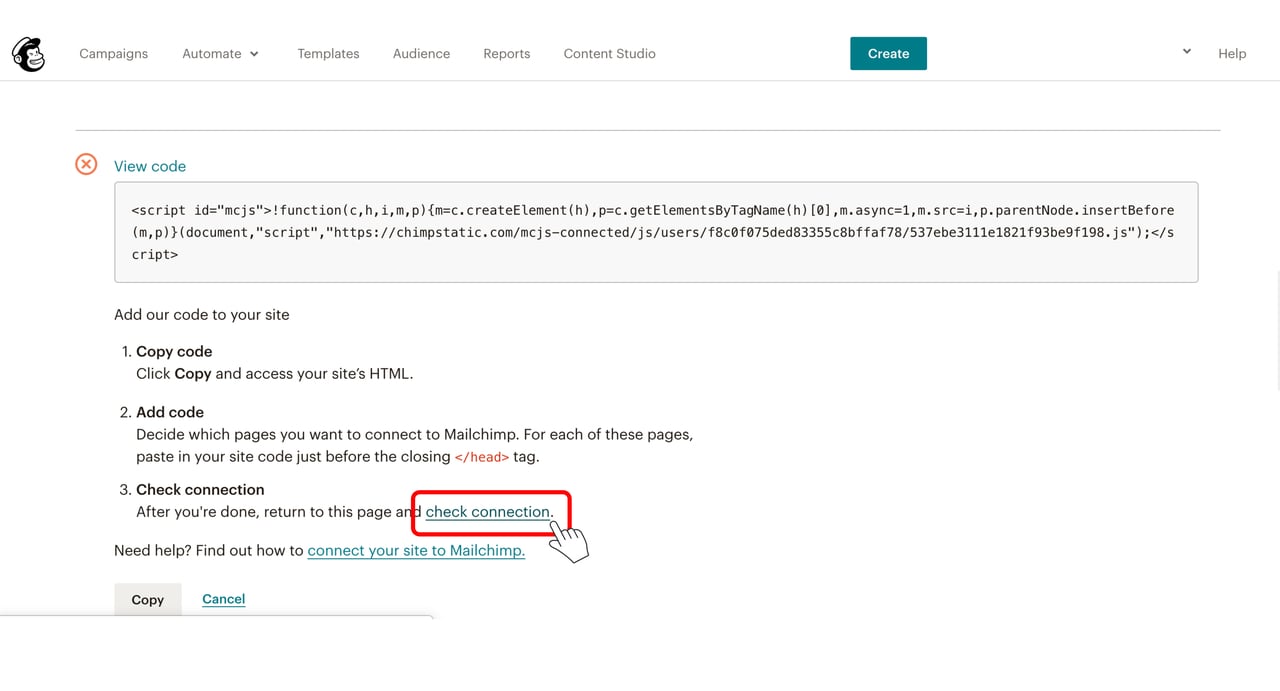Click the Cancel link

tap(224, 599)
